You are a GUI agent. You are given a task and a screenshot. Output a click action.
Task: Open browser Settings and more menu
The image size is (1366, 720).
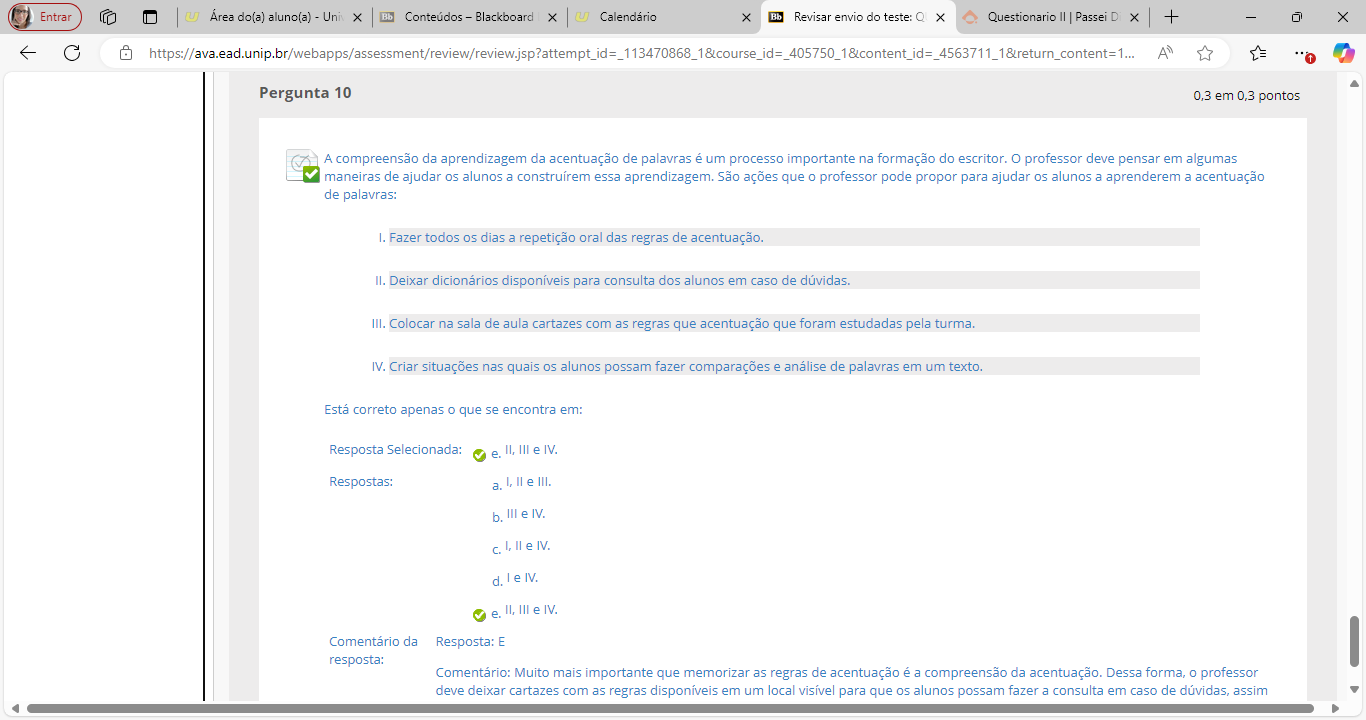click(1302, 53)
